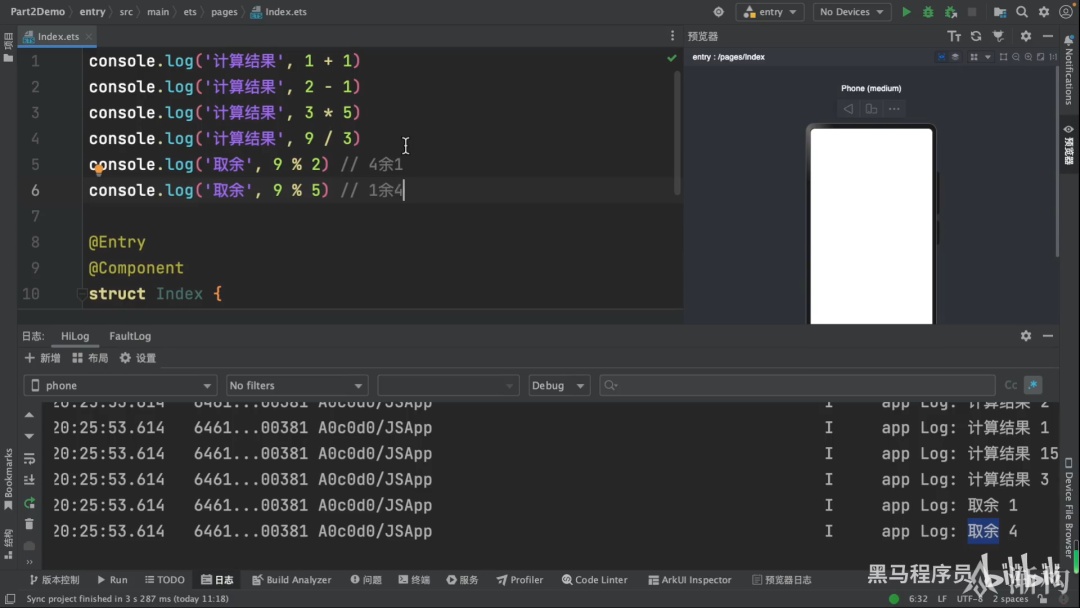The height and width of the screenshot is (608, 1080).
Task: Expand the No filters dropdown
Action: tap(296, 385)
